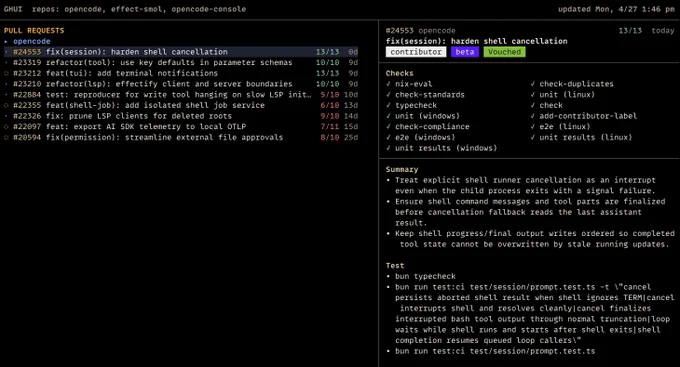Open PR #23212 add terminal notifications

[181, 73]
